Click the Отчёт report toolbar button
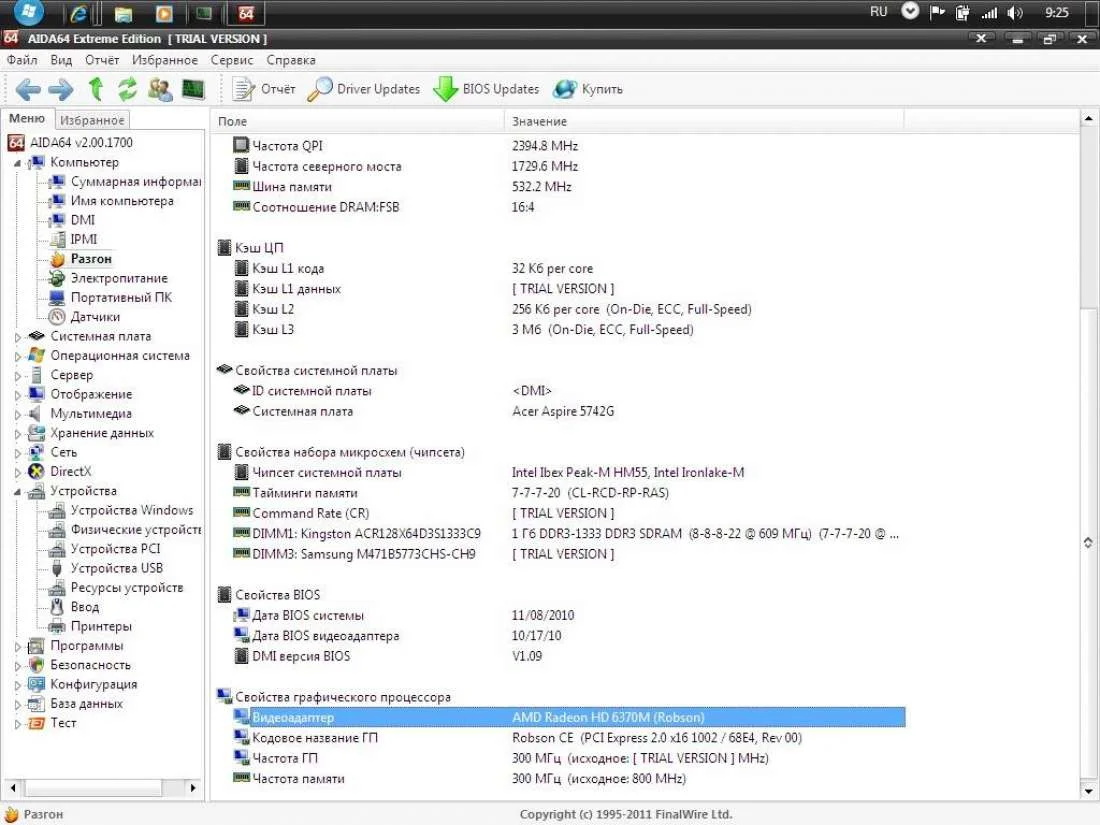1100x825 pixels. [x=265, y=90]
